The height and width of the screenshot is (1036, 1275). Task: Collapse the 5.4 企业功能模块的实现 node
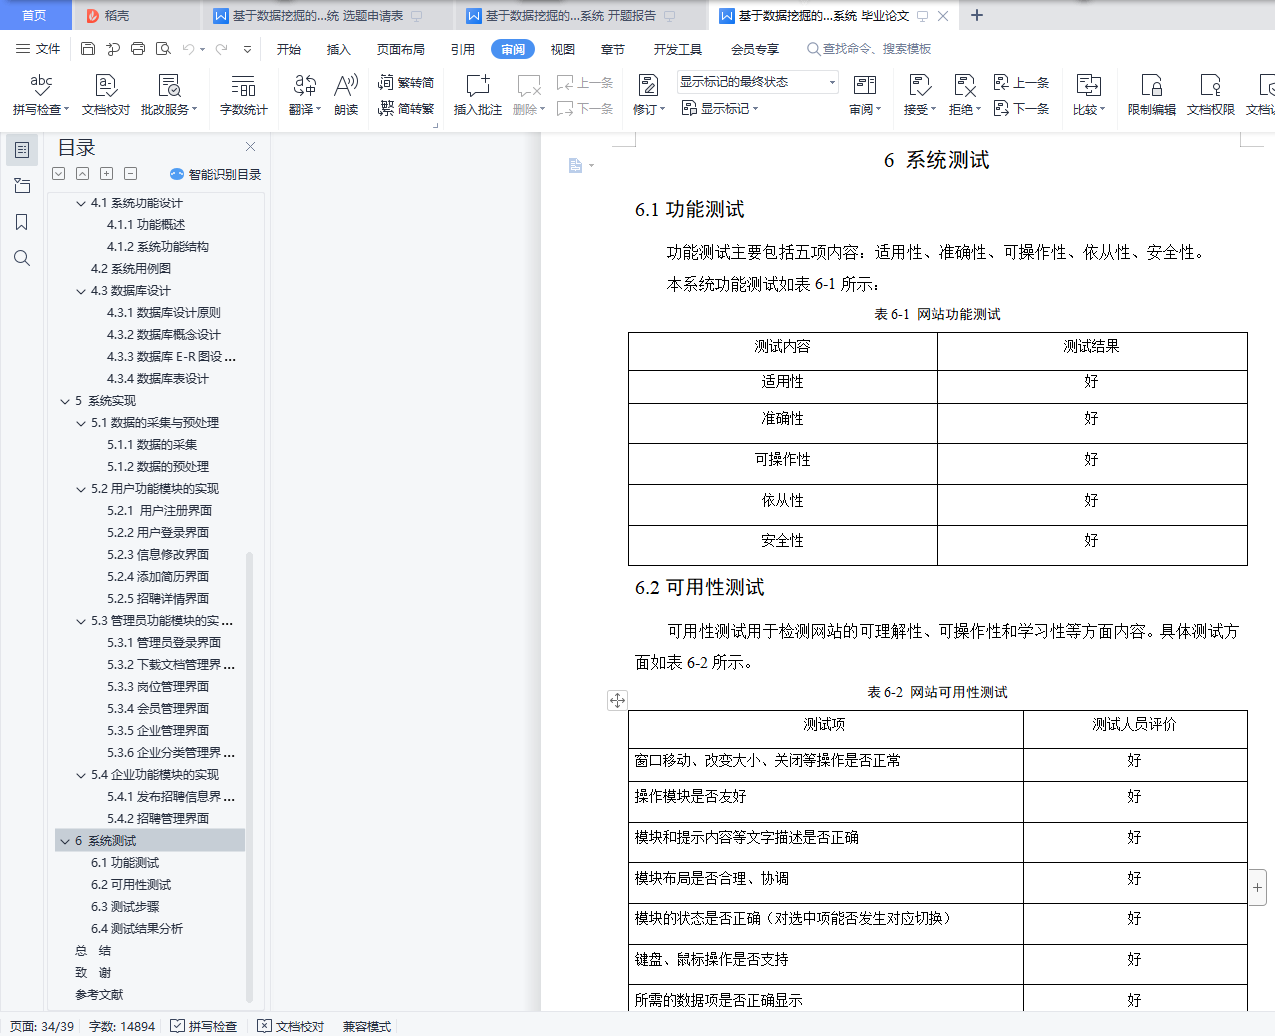pyautogui.click(x=81, y=775)
